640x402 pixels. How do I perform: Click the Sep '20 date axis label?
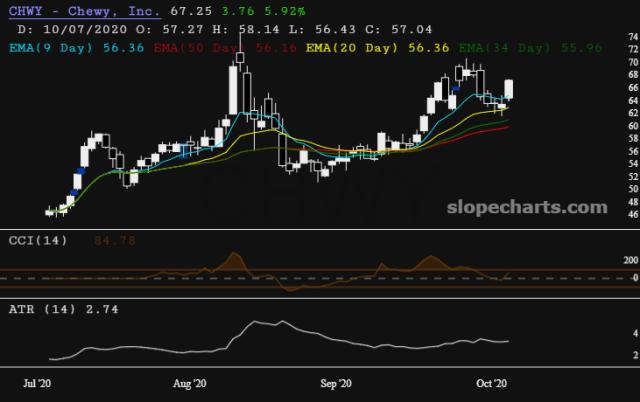336,383
